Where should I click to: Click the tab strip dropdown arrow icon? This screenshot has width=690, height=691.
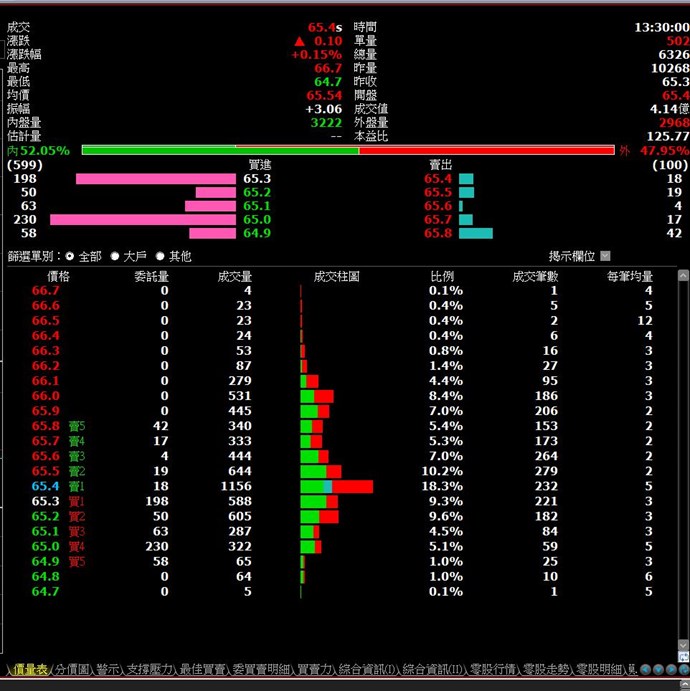coord(658,670)
